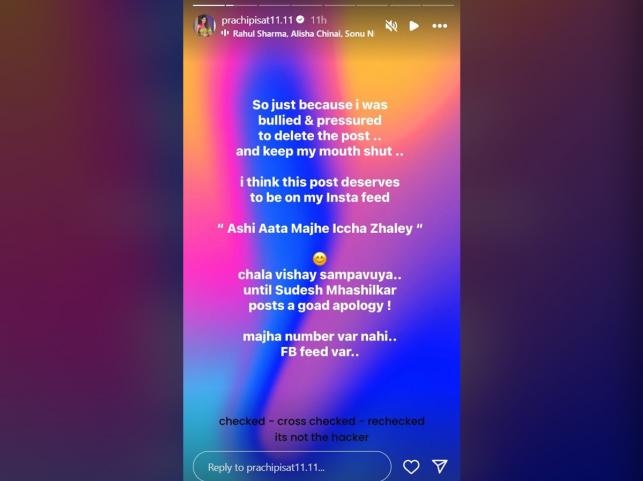Viewport: 643px width, 481px height.
Task: Jump to the seventh story progress segment
Action: pos(405,5)
